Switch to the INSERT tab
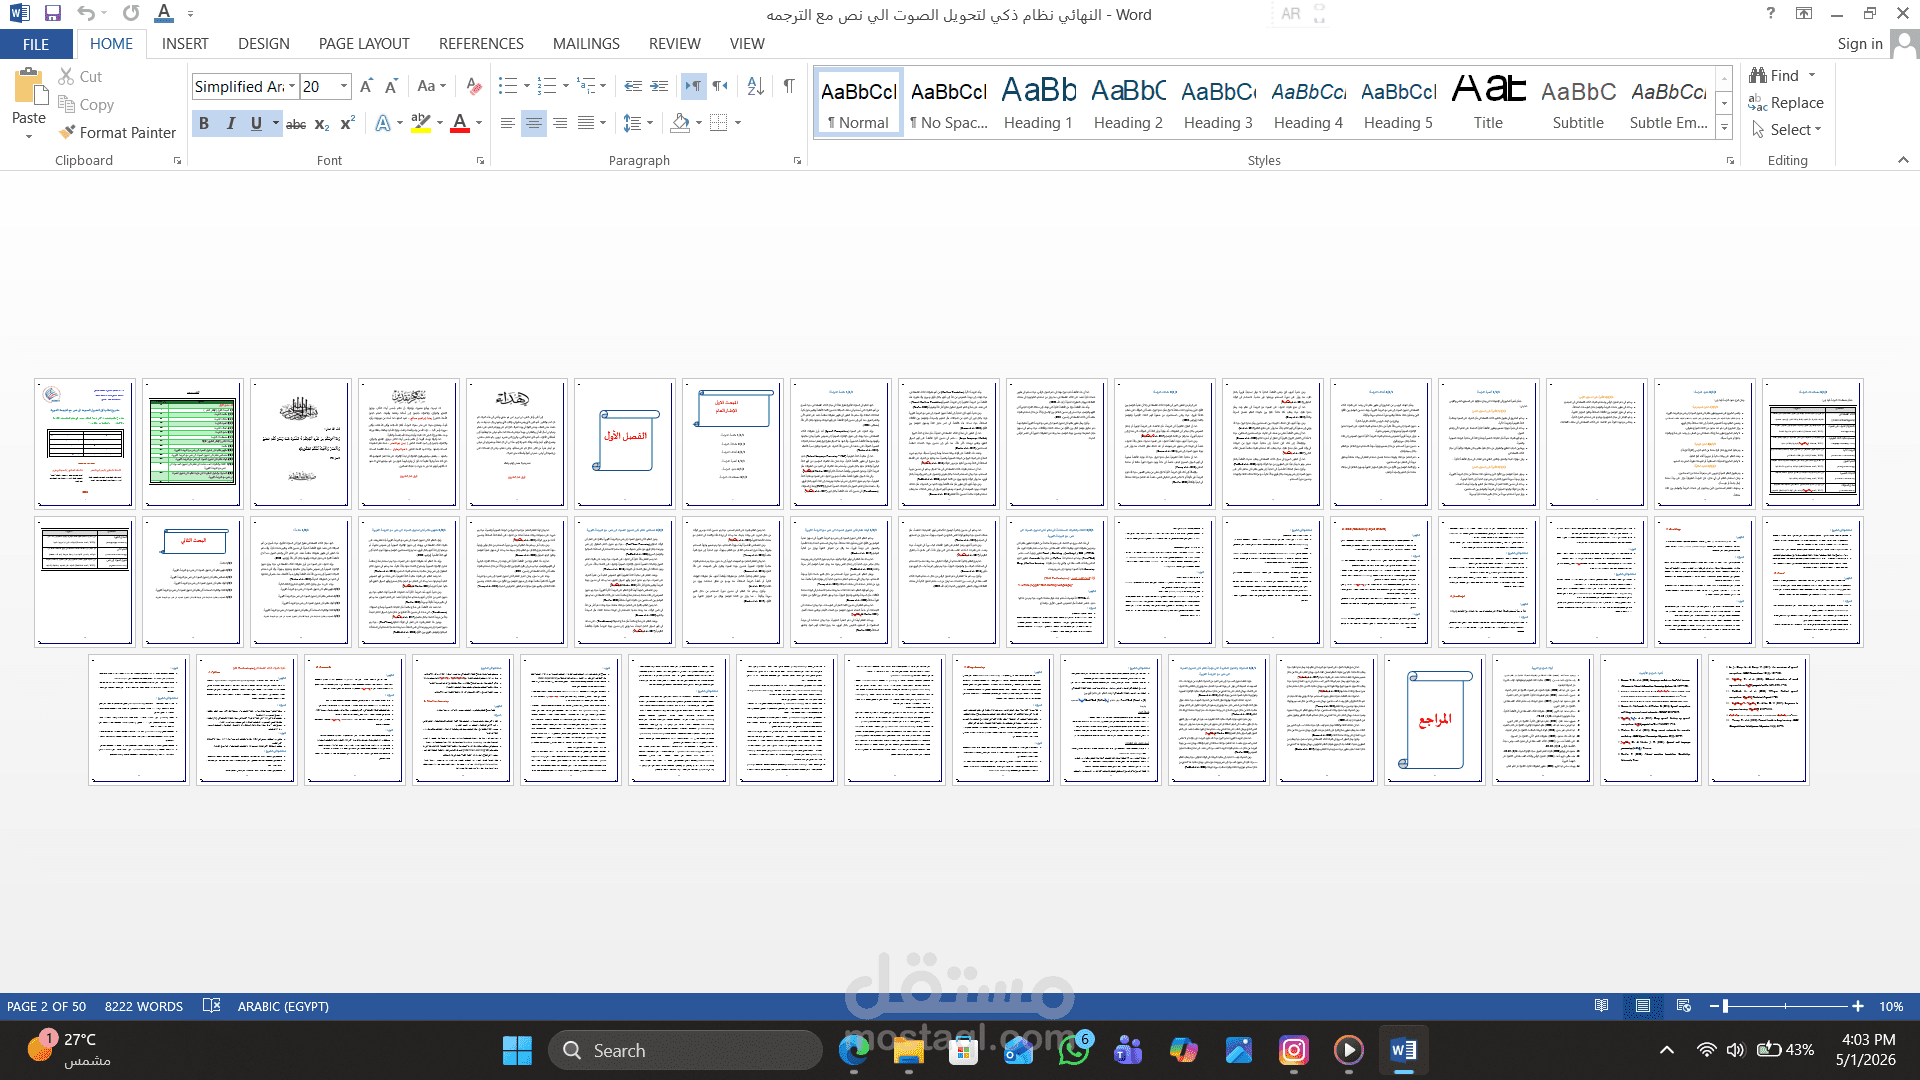 point(185,44)
